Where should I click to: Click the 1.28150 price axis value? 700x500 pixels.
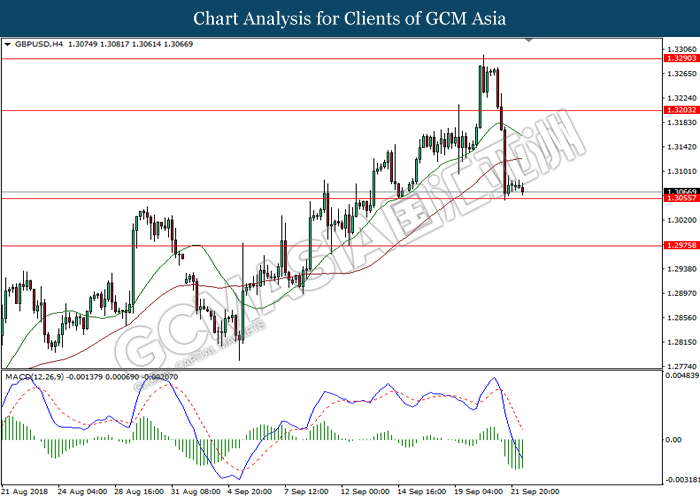coord(682,342)
